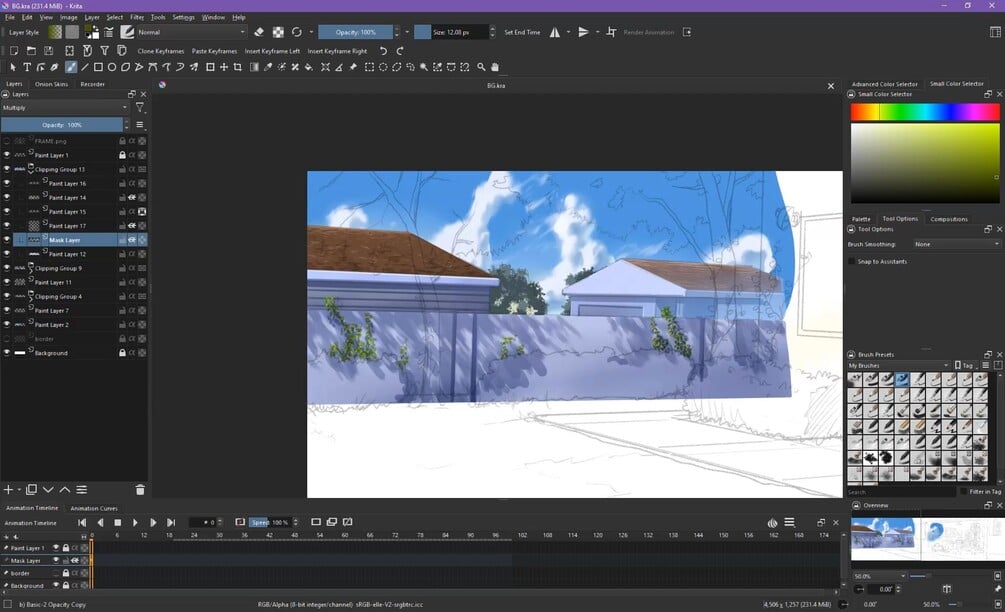Delete the layer with trash icon
The width and height of the screenshot is (1005, 612).
coord(140,490)
